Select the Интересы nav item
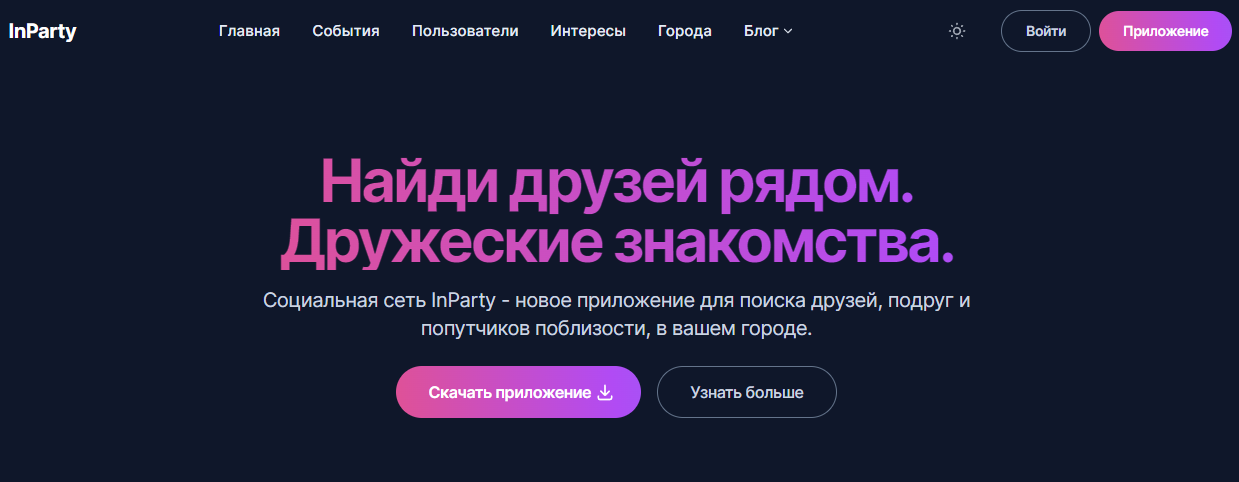This screenshot has height=482, width=1239. [588, 31]
